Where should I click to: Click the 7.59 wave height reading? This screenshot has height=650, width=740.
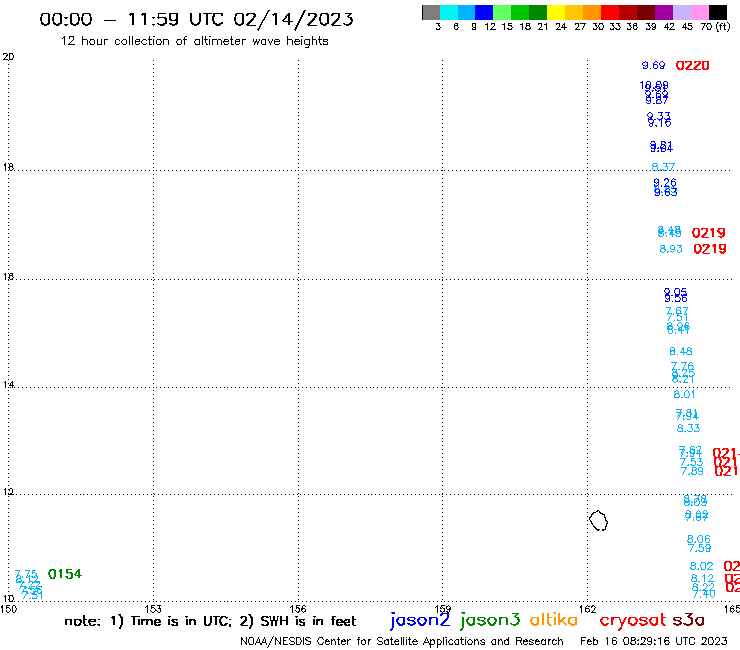pyautogui.click(x=699, y=548)
